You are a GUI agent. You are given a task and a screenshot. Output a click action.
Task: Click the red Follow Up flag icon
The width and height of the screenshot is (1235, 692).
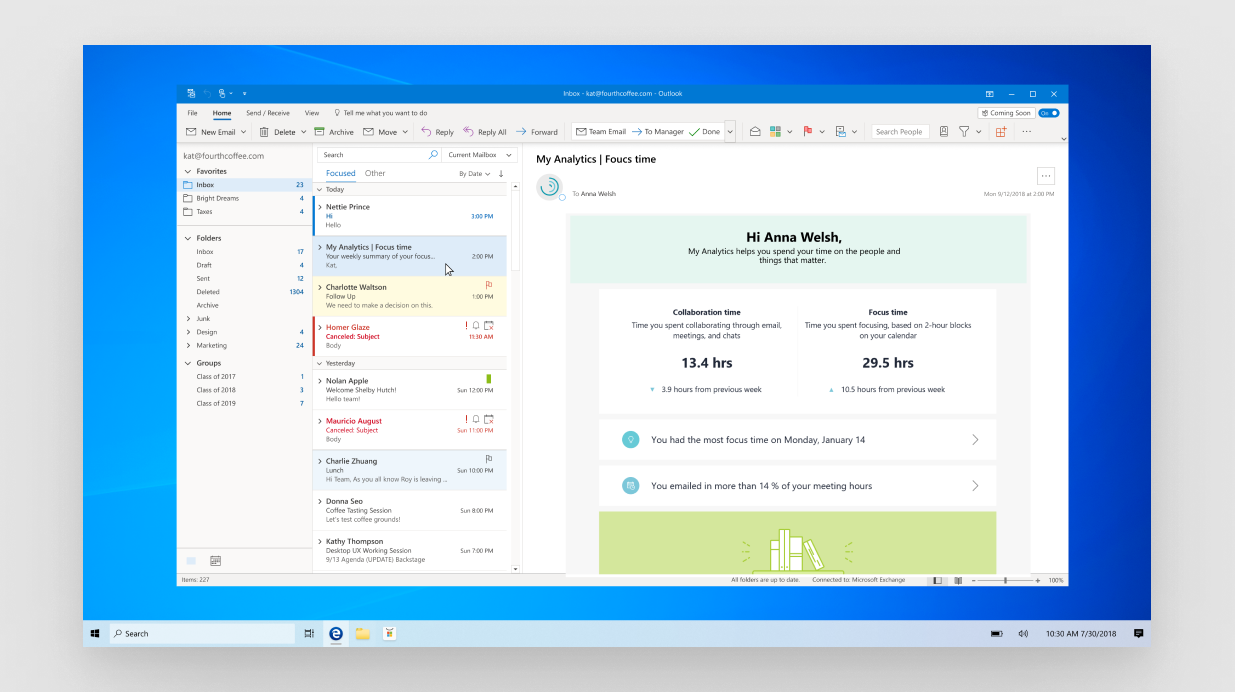point(807,132)
